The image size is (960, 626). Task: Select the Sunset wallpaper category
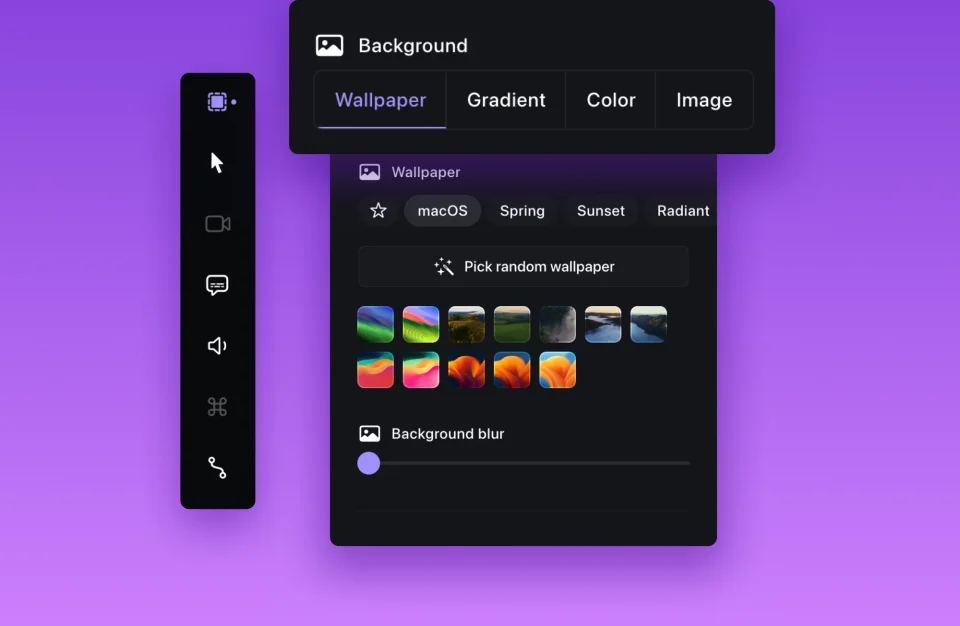tap(601, 211)
